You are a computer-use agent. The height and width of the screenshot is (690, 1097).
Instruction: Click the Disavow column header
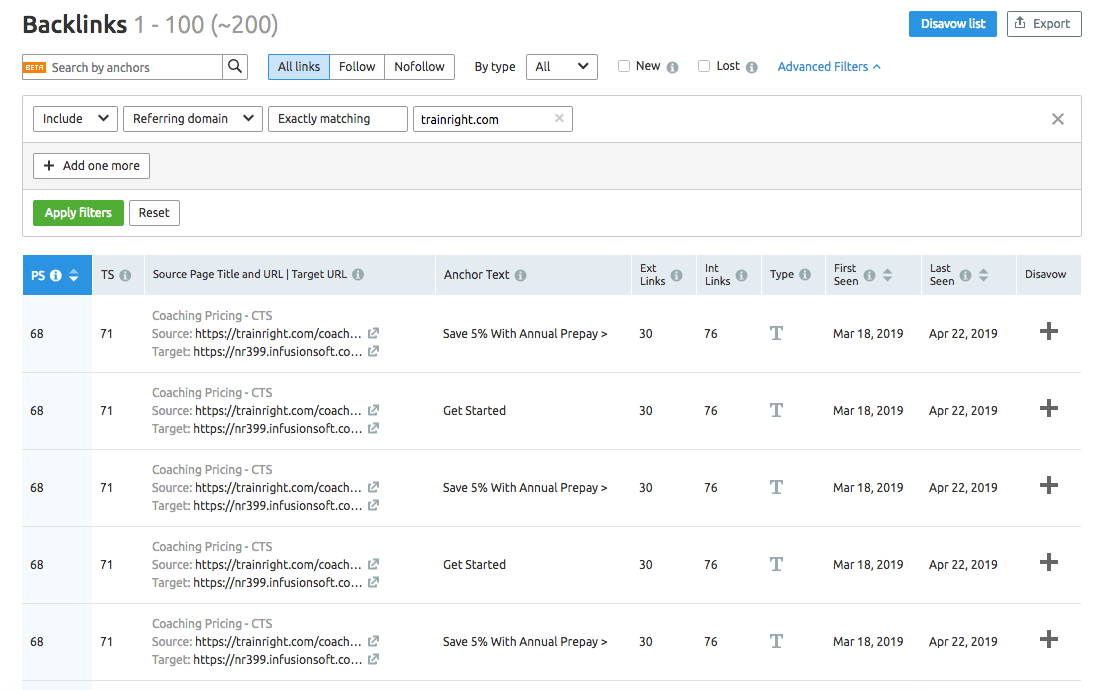click(1045, 274)
